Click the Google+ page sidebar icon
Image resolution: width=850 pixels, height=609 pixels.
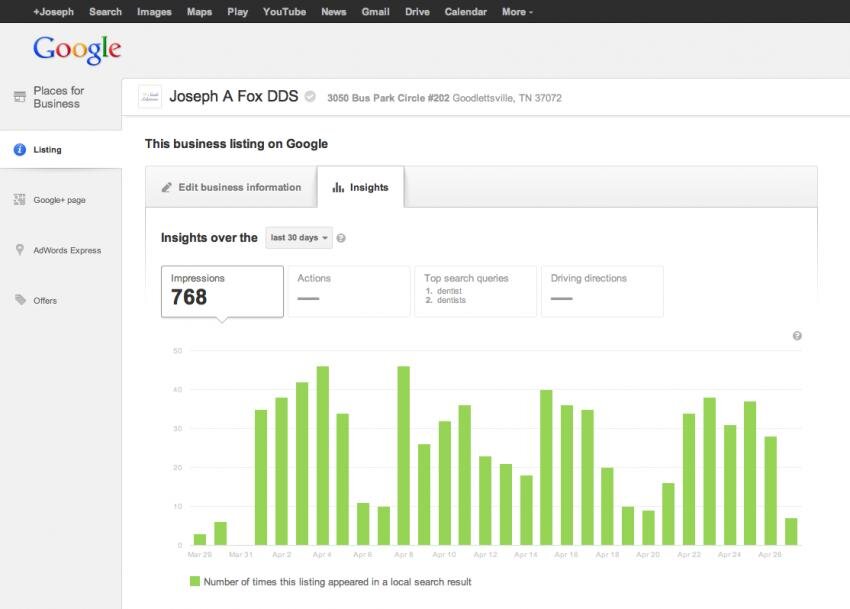coord(20,200)
